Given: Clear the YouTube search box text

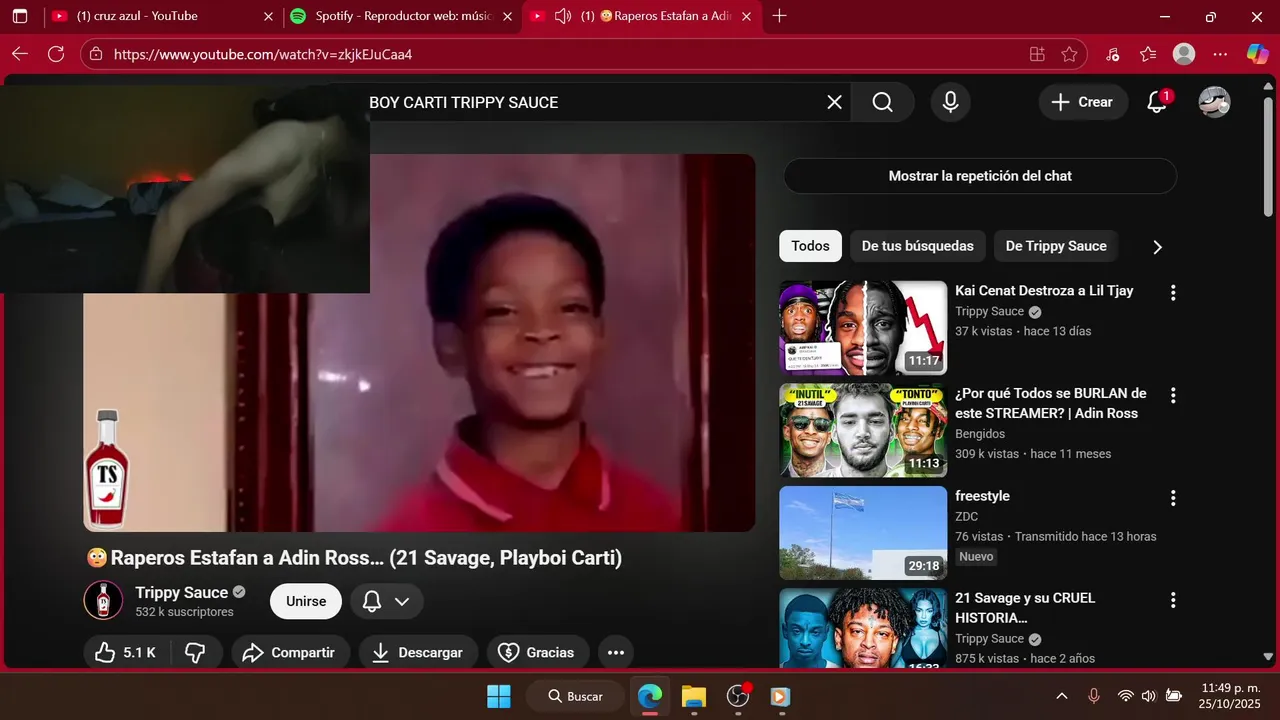Looking at the screenshot, I should [x=834, y=102].
